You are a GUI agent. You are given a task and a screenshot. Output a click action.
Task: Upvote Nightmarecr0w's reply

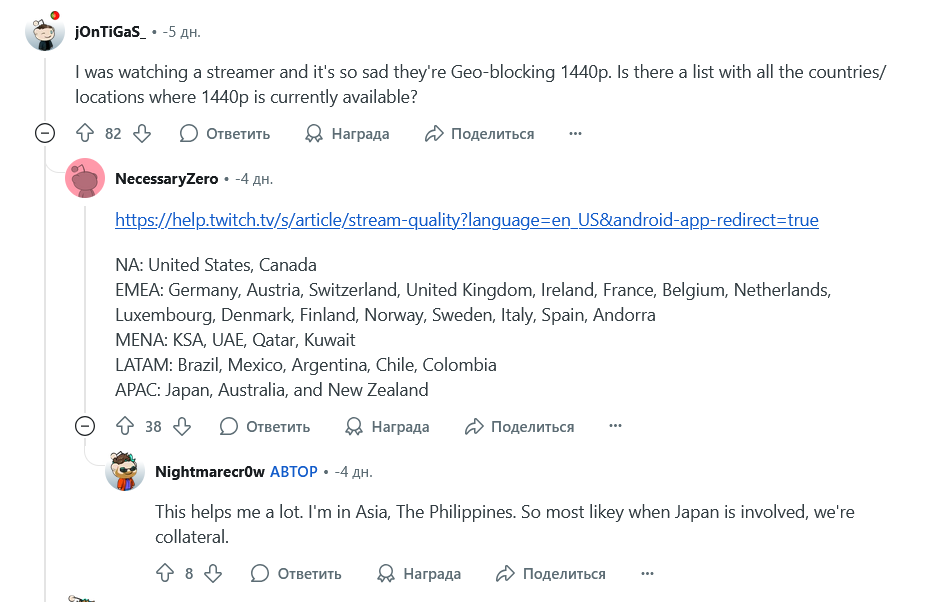[165, 573]
